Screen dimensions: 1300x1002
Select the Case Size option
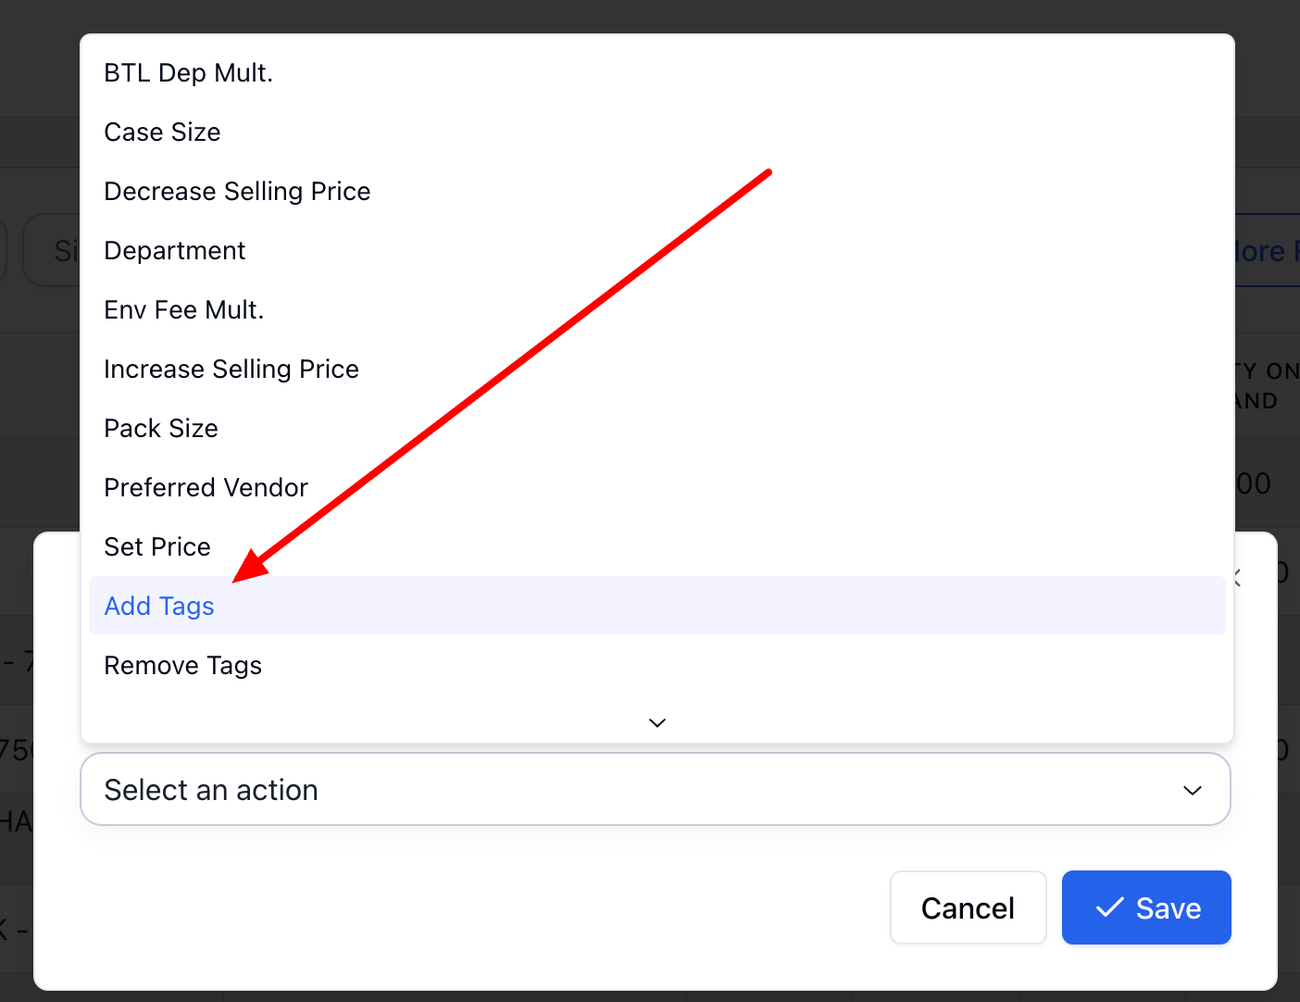pyautogui.click(x=162, y=132)
